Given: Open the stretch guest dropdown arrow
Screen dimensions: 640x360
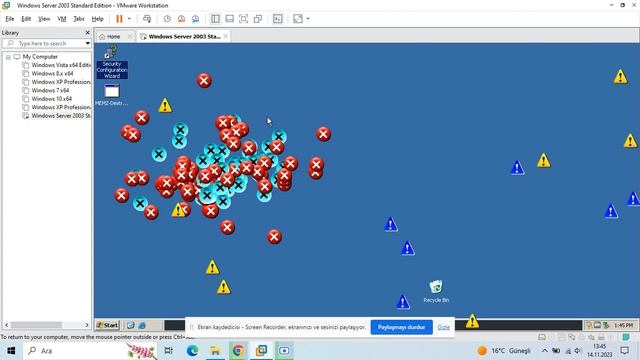Looking at the screenshot, I should click(308, 19).
